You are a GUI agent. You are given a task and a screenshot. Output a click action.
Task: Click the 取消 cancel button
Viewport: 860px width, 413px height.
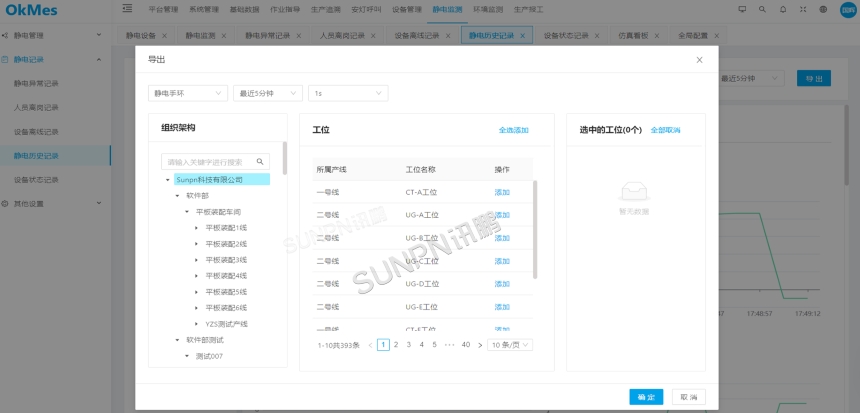tap(688, 397)
